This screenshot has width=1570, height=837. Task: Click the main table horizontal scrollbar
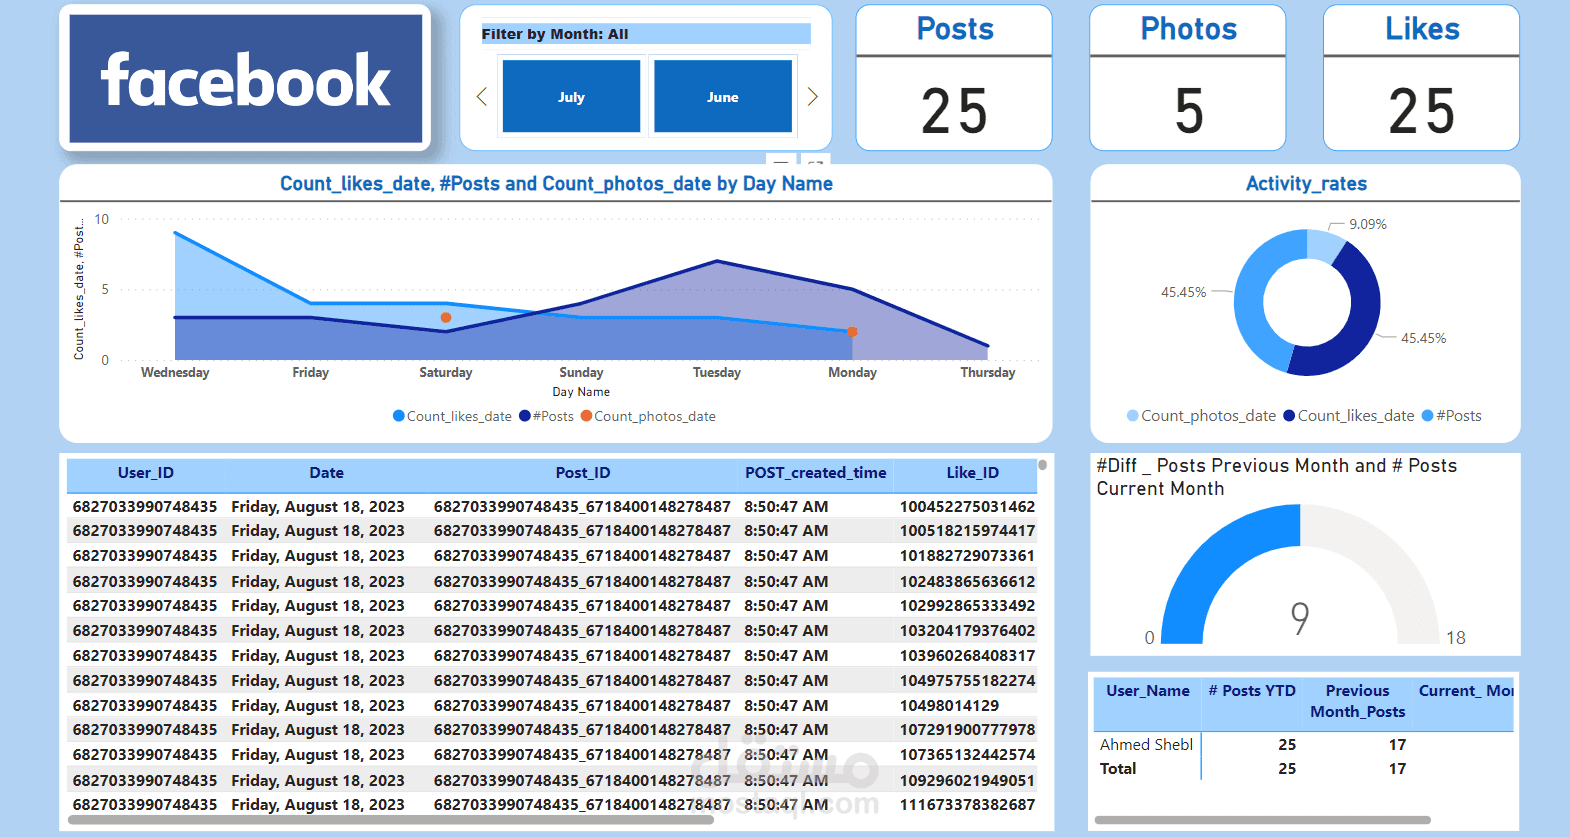coord(390,820)
